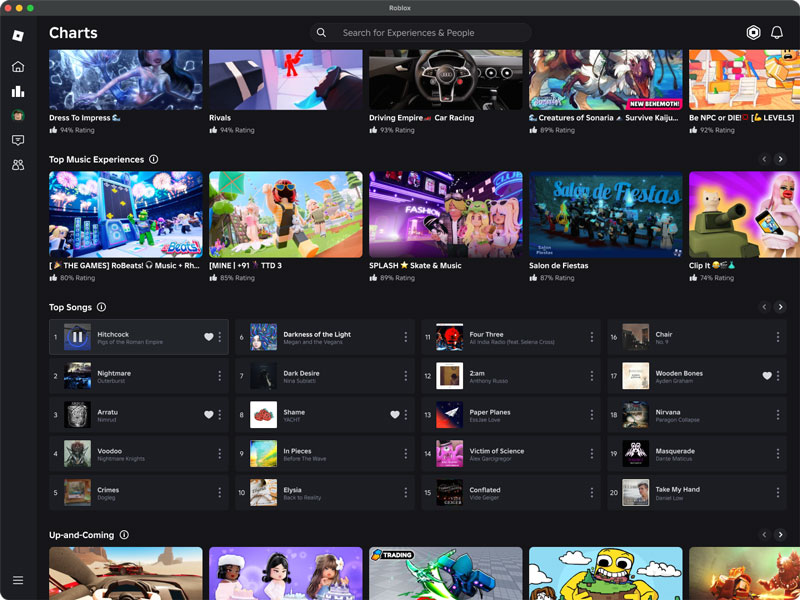800x600 pixels.
Task: Advance Top Music Experiences with the right arrow
Action: [781, 158]
